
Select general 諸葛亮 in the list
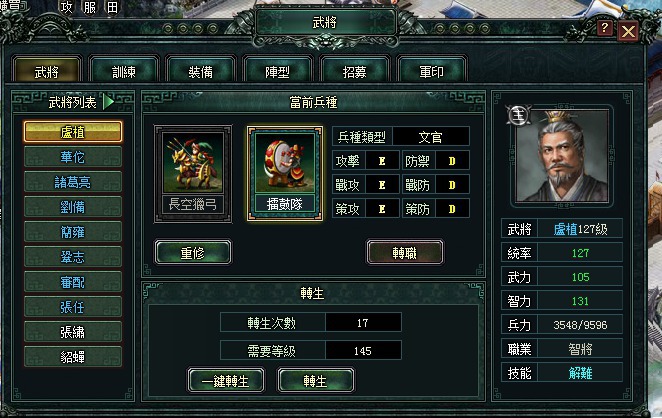[73, 182]
